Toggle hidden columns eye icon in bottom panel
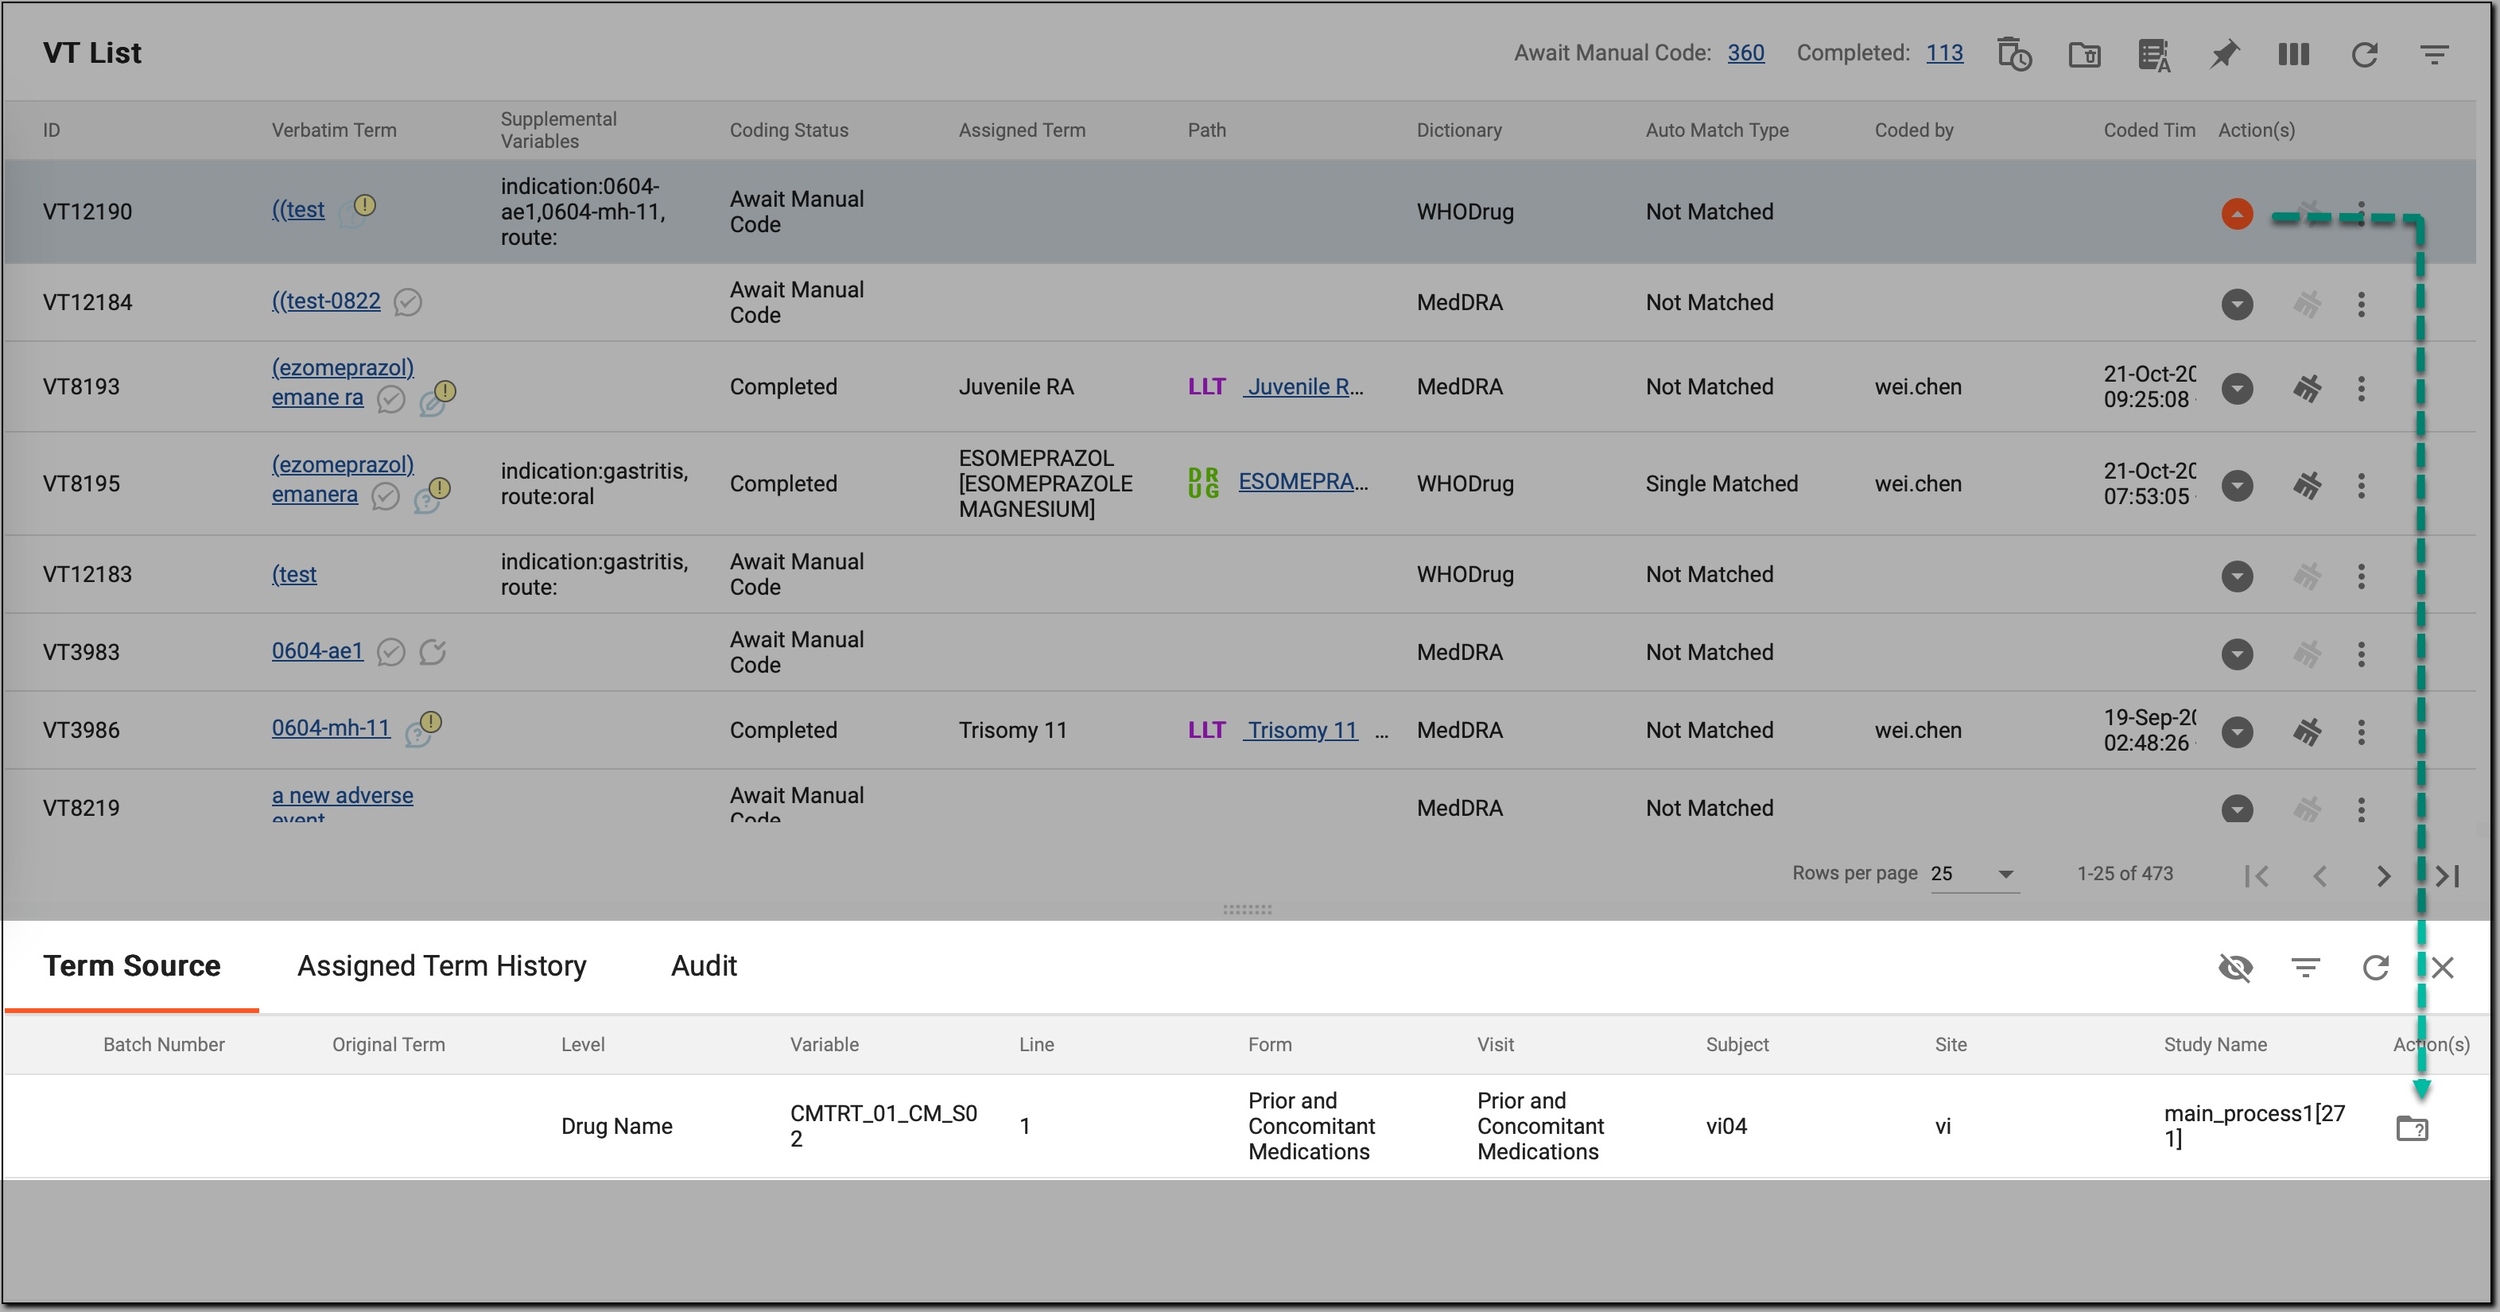The height and width of the screenshot is (1312, 2500). (x=2235, y=968)
